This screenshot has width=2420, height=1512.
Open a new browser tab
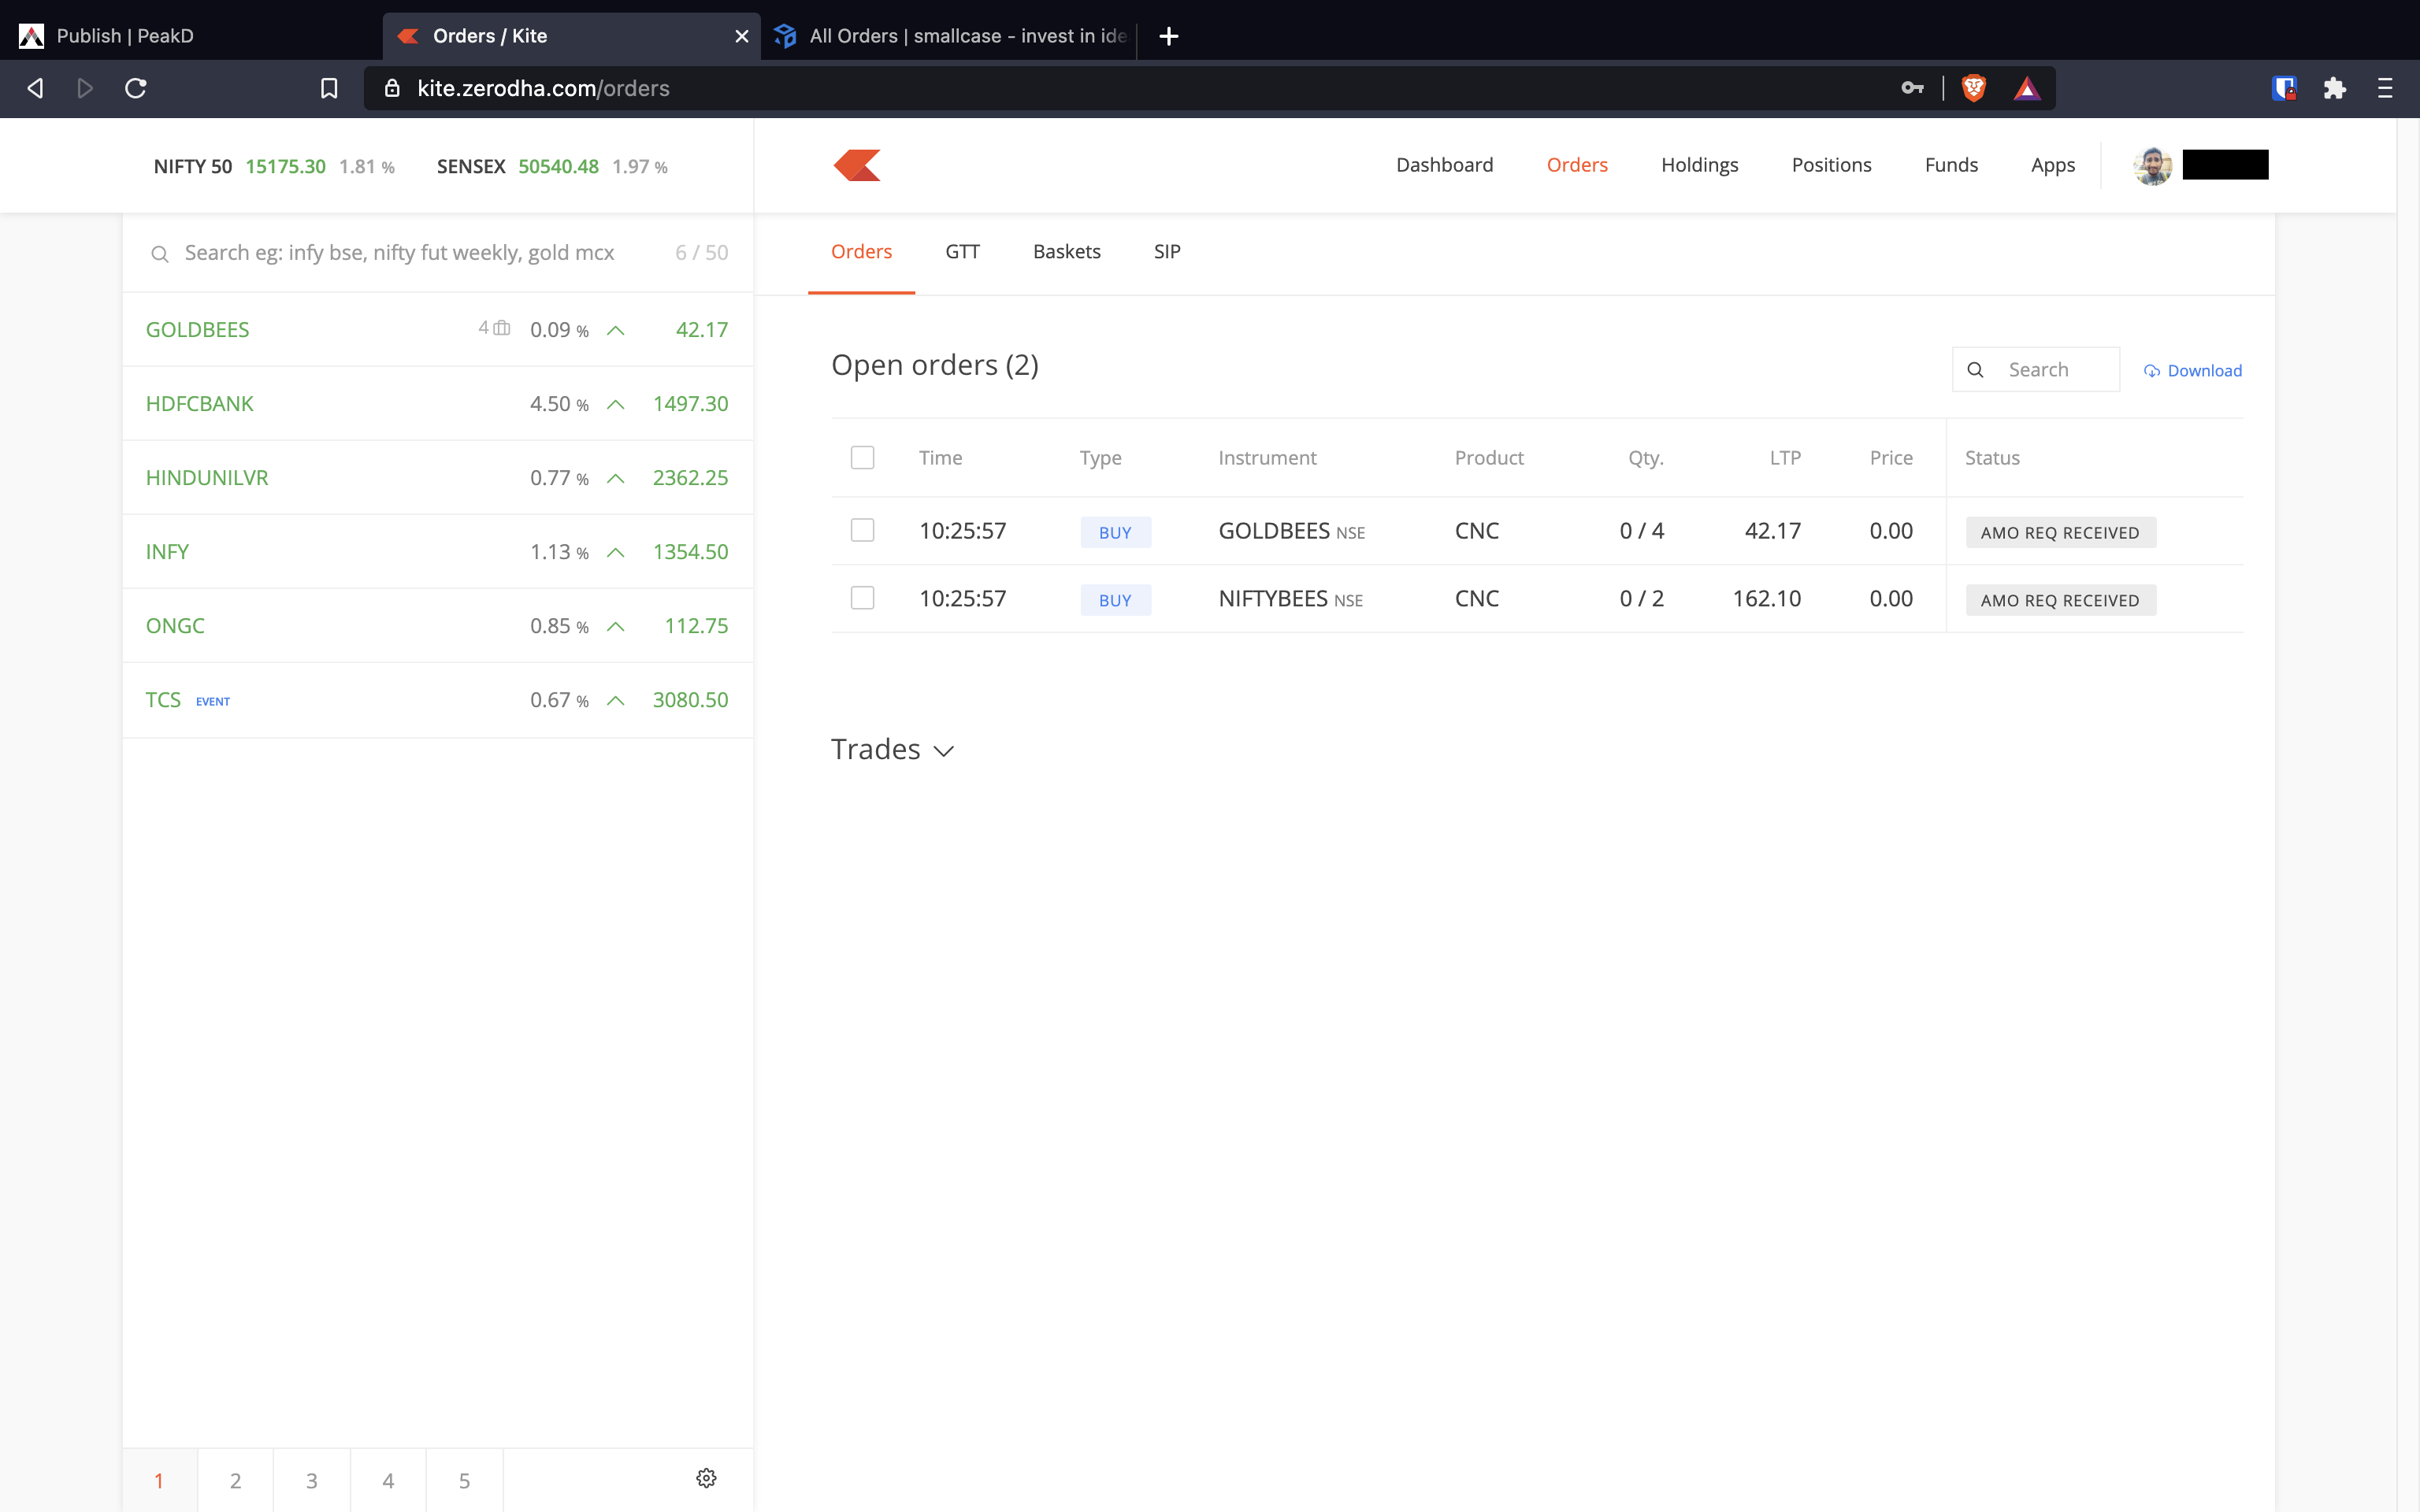click(1168, 36)
